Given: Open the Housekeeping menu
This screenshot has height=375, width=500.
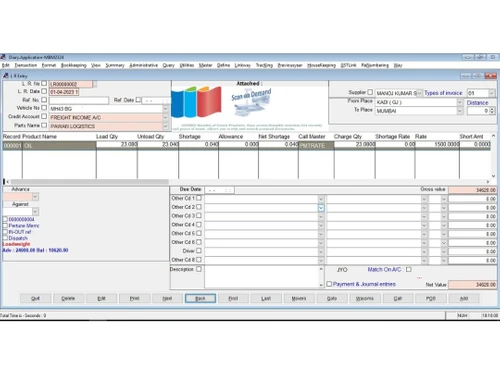Looking at the screenshot, I should (x=321, y=65).
